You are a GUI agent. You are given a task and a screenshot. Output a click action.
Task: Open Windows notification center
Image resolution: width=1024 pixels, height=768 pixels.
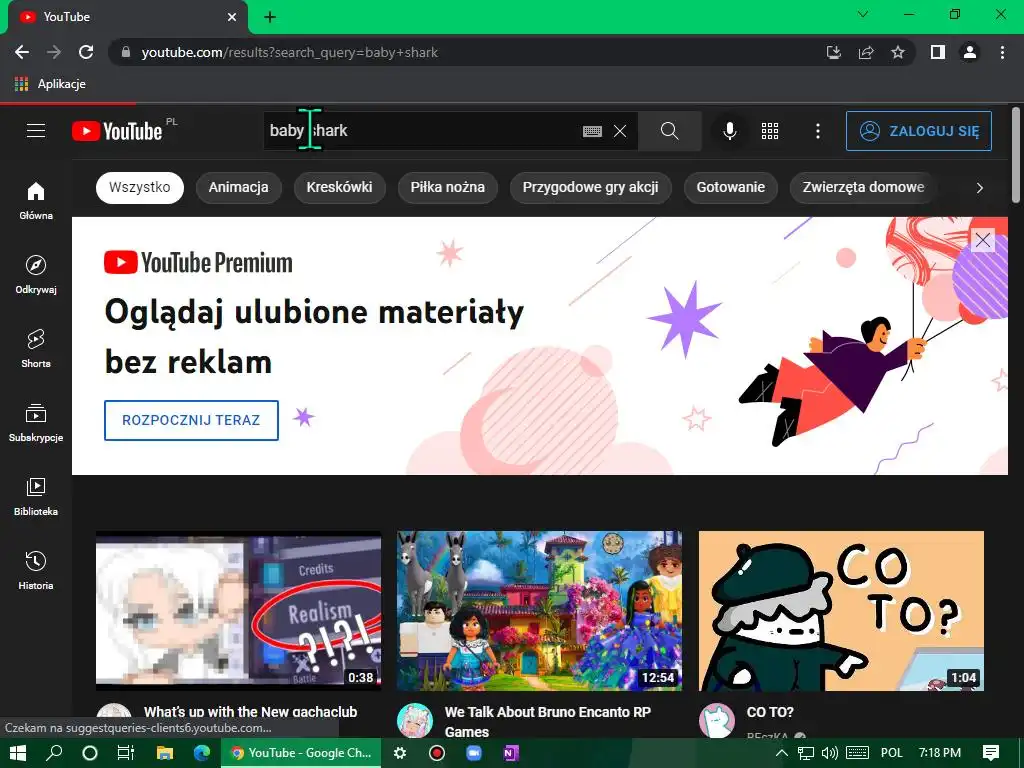[x=991, y=753]
